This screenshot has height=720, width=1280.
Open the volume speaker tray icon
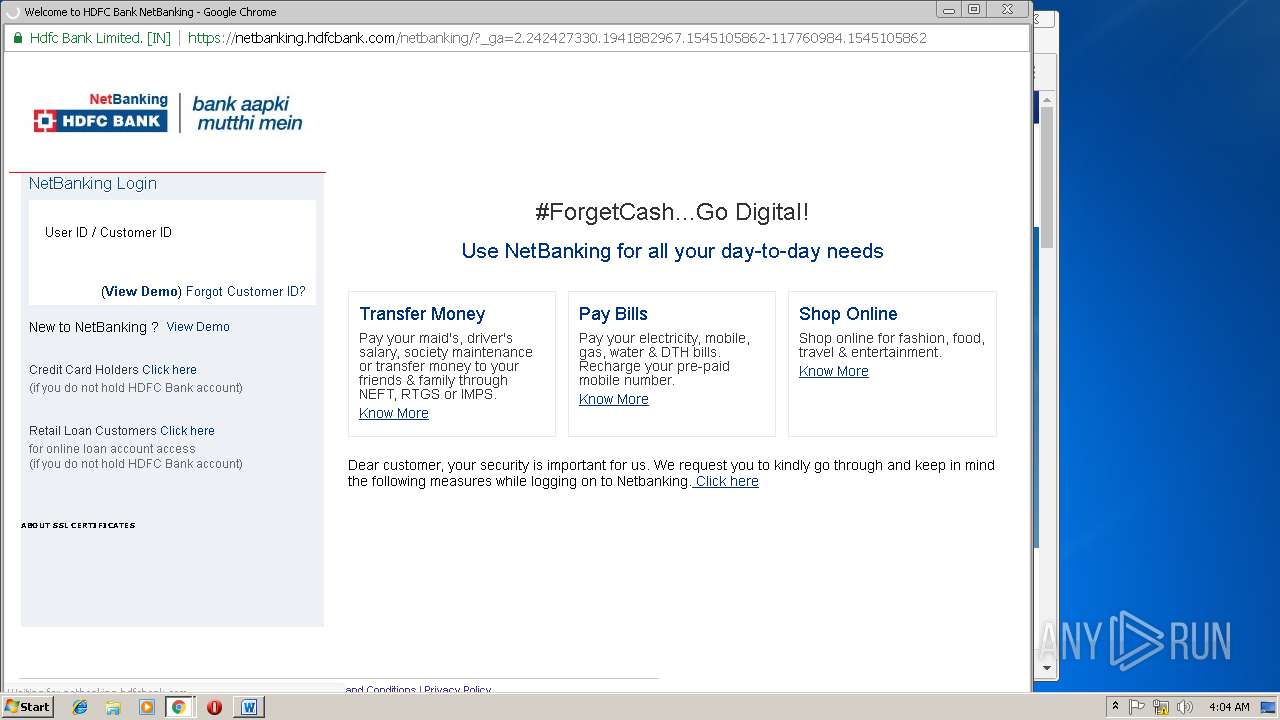pyautogui.click(x=1185, y=707)
